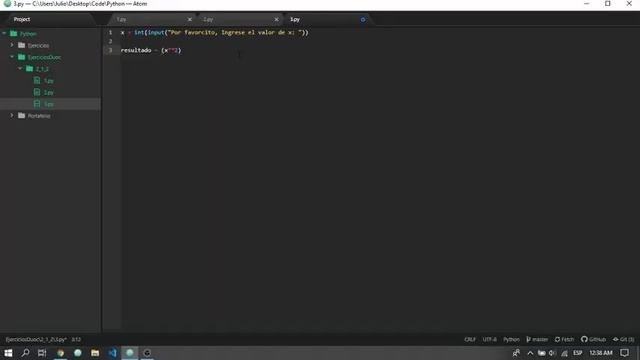The image size is (640, 360).
Task: Switch the ESP input language
Action: pos(578,353)
